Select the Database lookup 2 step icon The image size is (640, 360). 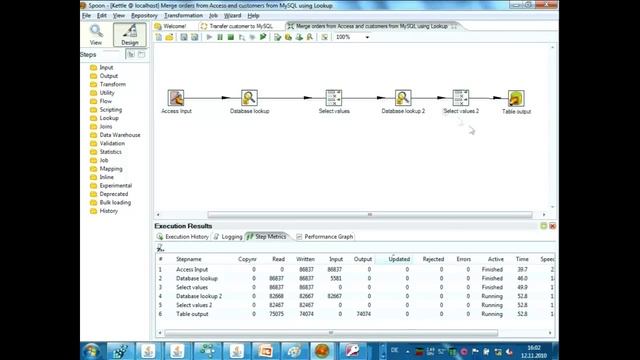(403, 98)
